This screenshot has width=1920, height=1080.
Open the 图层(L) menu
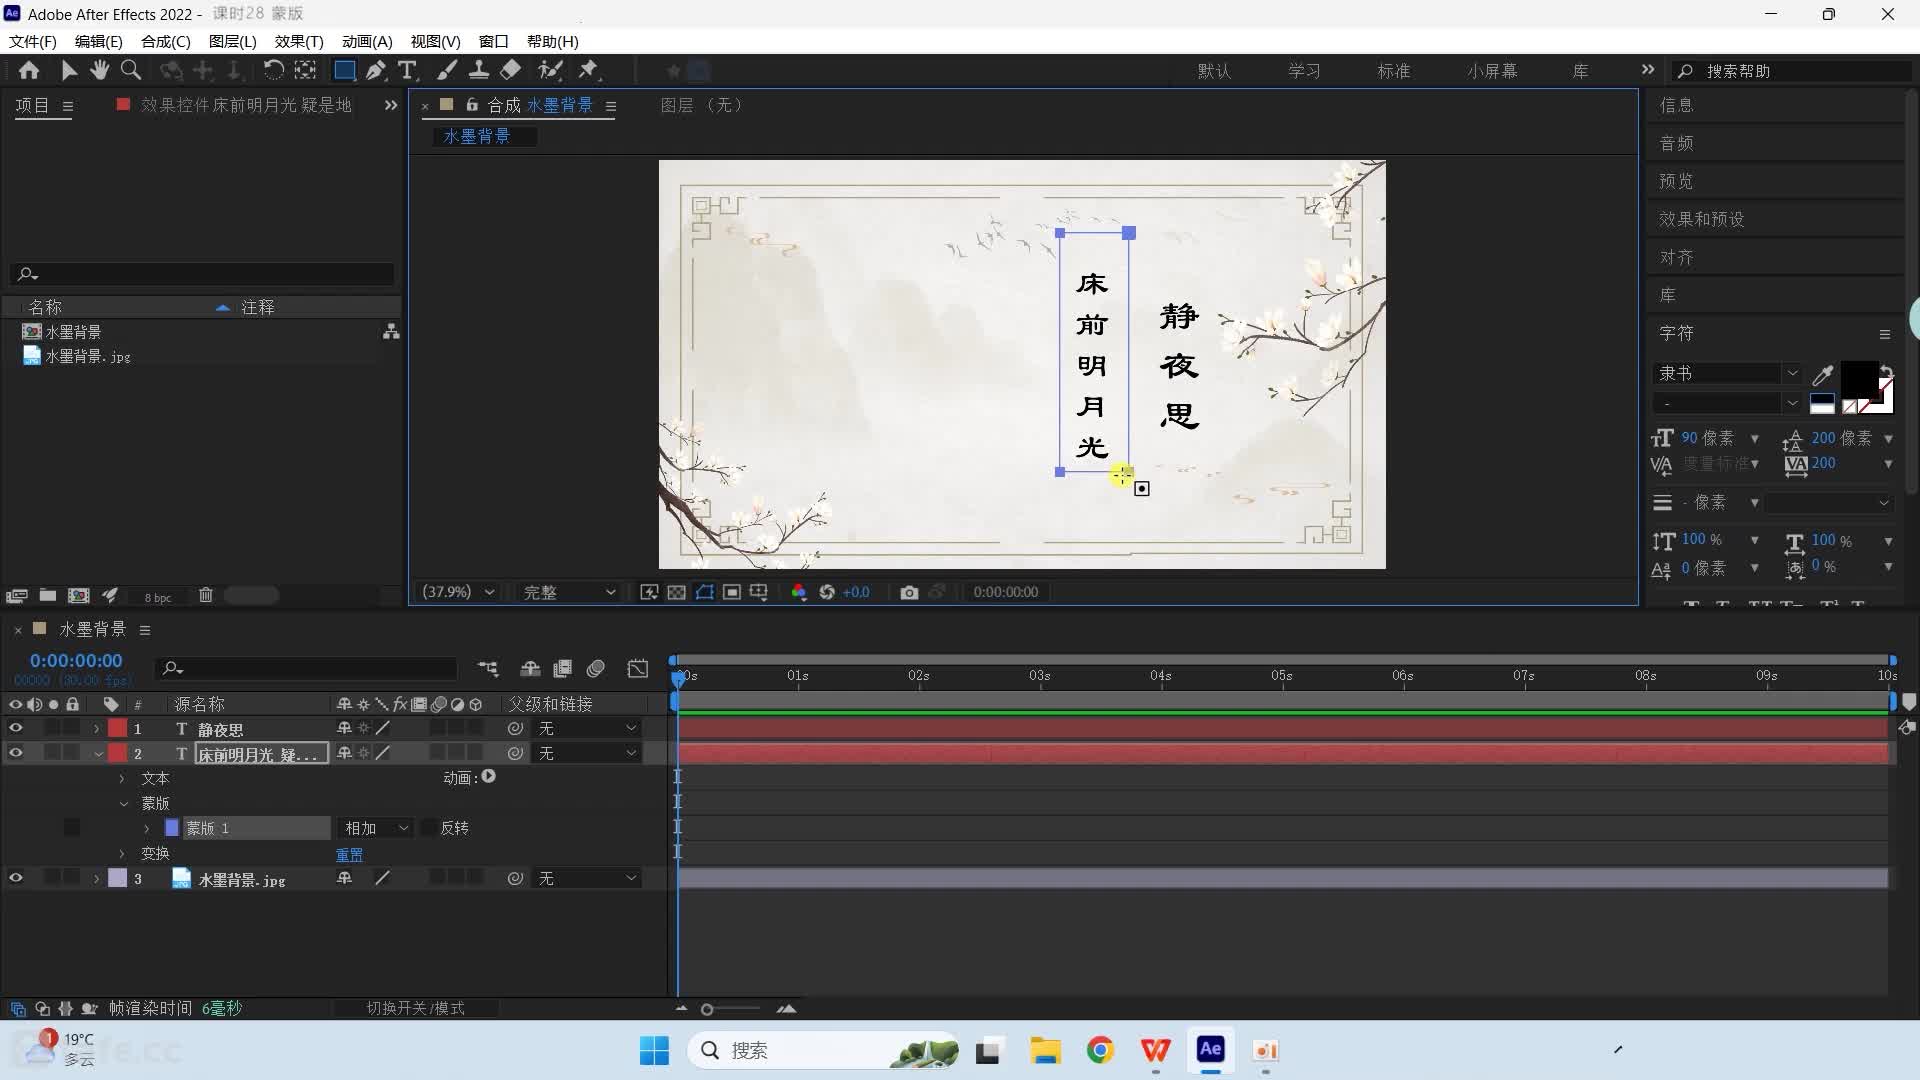point(233,41)
